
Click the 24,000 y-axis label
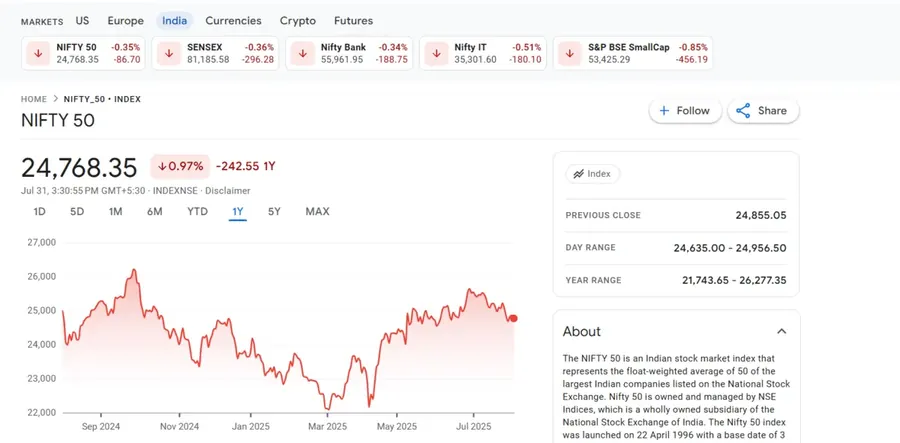point(41,345)
